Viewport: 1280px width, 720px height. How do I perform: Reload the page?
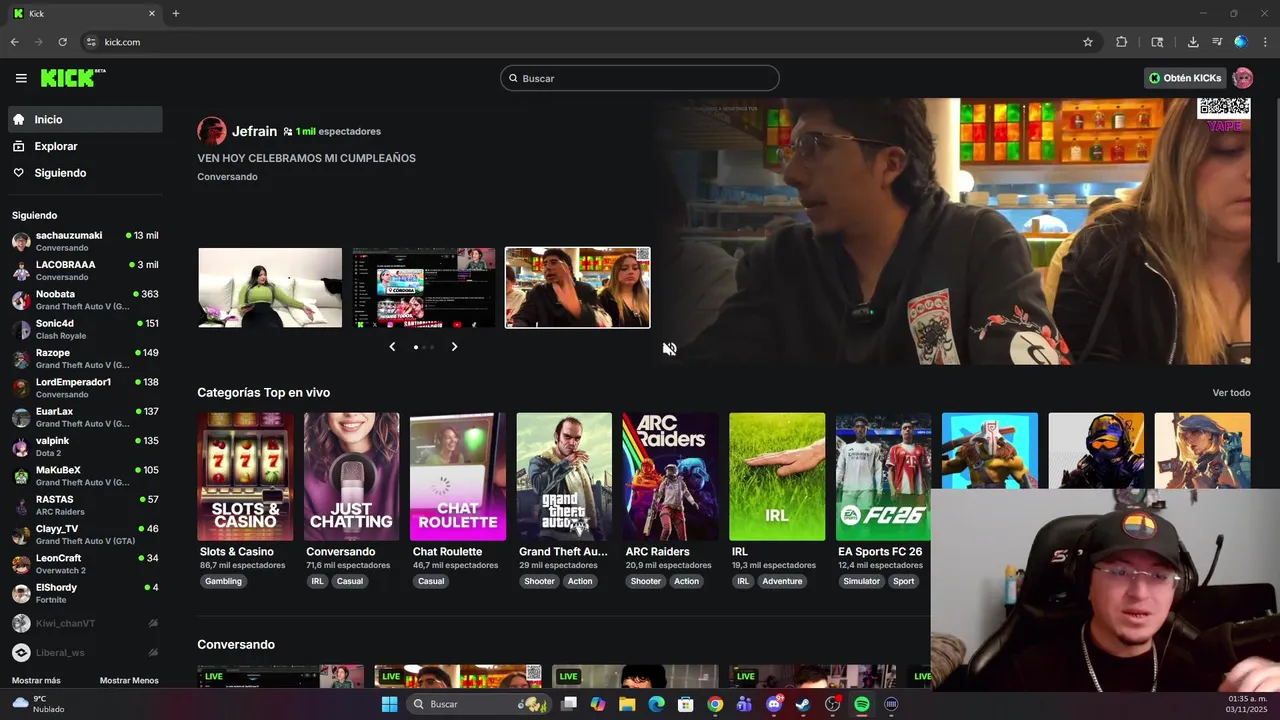62,42
